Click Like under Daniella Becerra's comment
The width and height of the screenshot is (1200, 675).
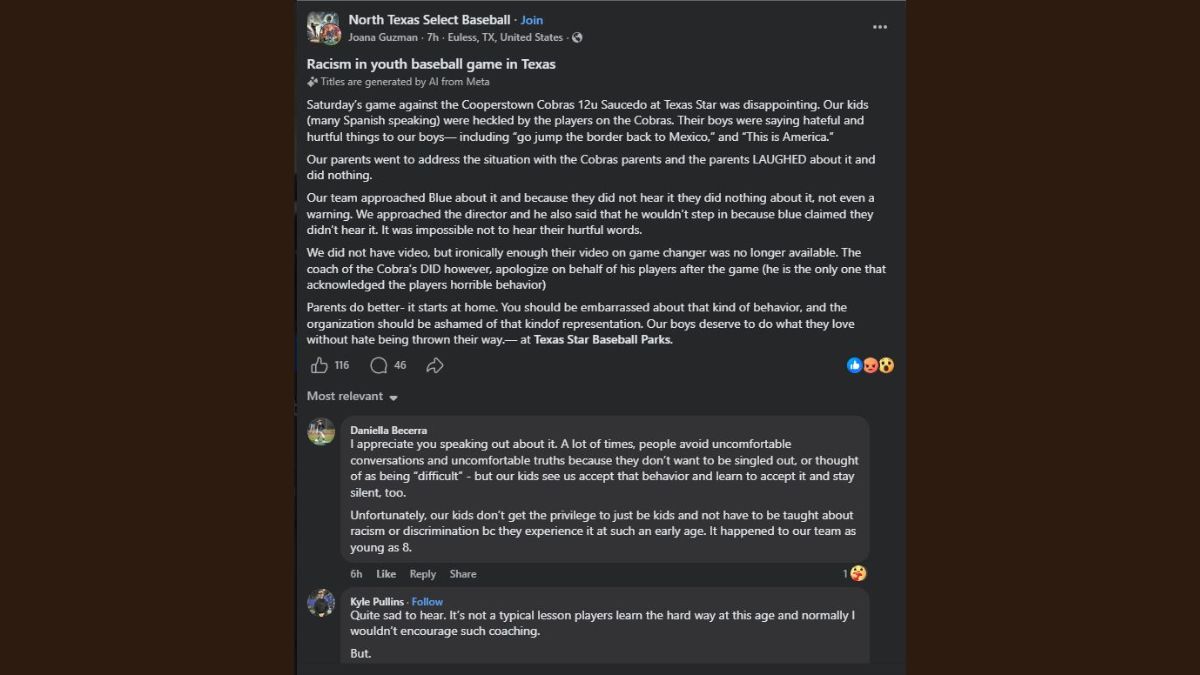coord(386,574)
